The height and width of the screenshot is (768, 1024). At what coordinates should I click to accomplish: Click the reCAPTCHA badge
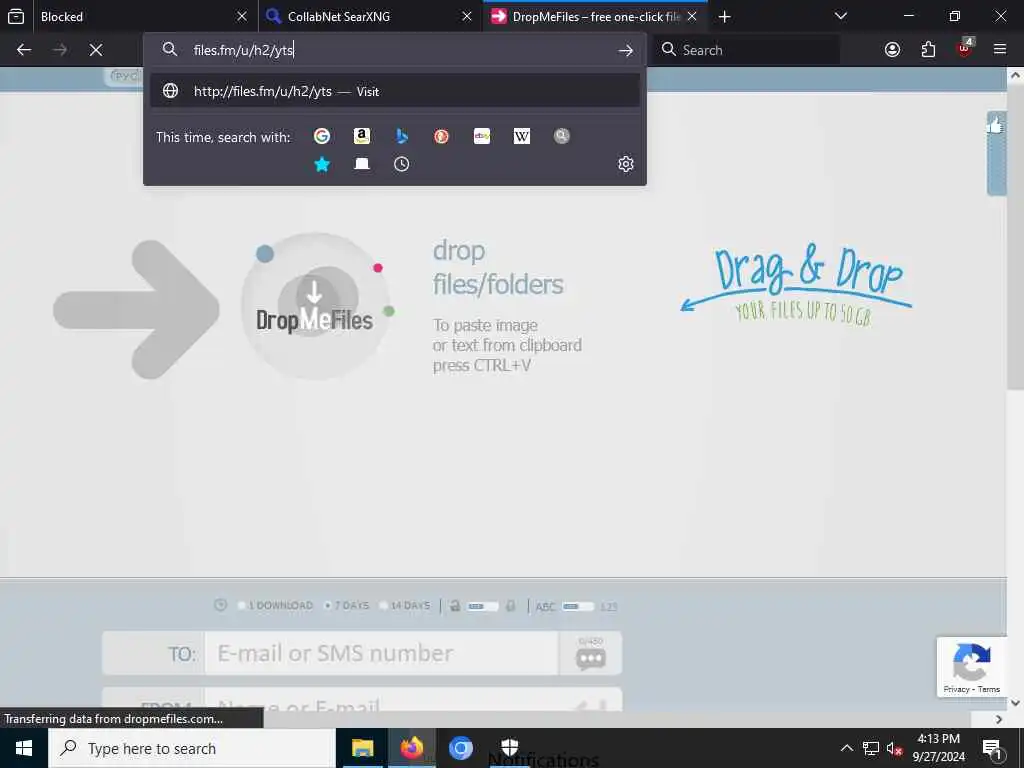click(972, 667)
